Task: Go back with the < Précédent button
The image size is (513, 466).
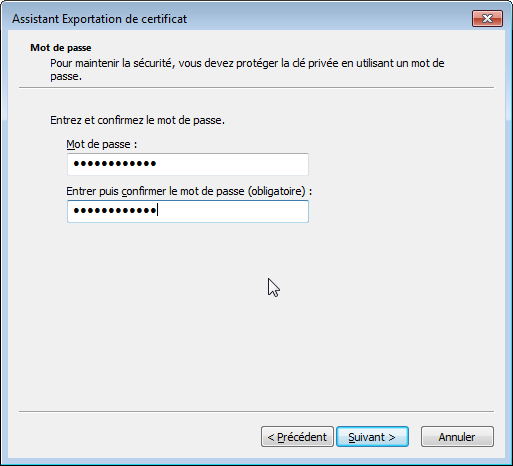Action: click(297, 437)
